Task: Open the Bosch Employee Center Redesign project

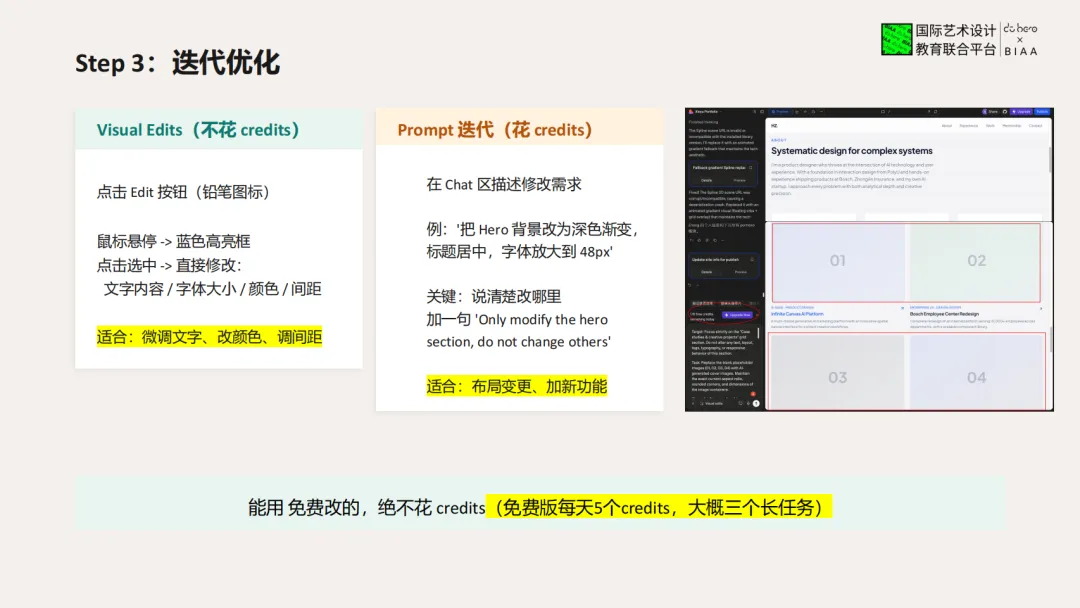Action: pos(944,314)
